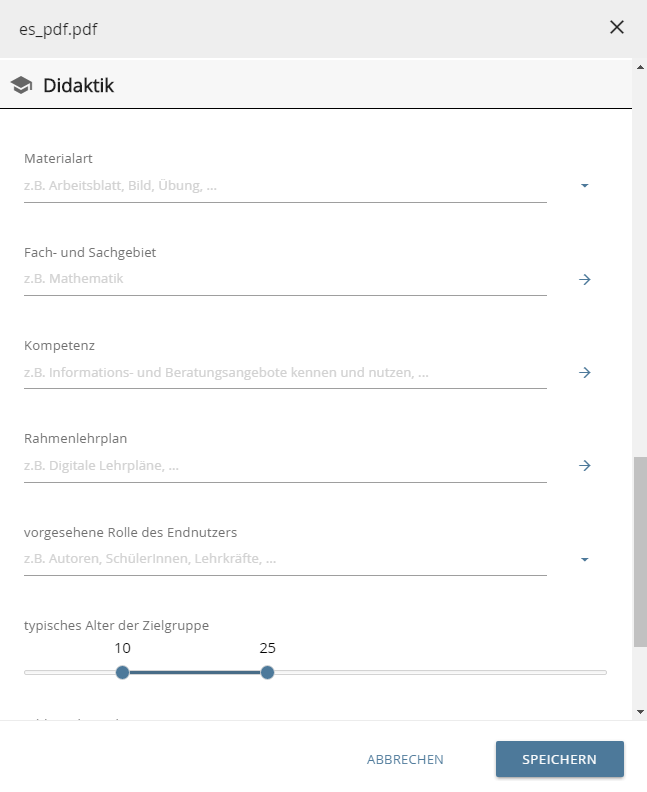Image resolution: width=647 pixels, height=792 pixels.
Task: Click the Materialart input field
Action: tap(285, 186)
